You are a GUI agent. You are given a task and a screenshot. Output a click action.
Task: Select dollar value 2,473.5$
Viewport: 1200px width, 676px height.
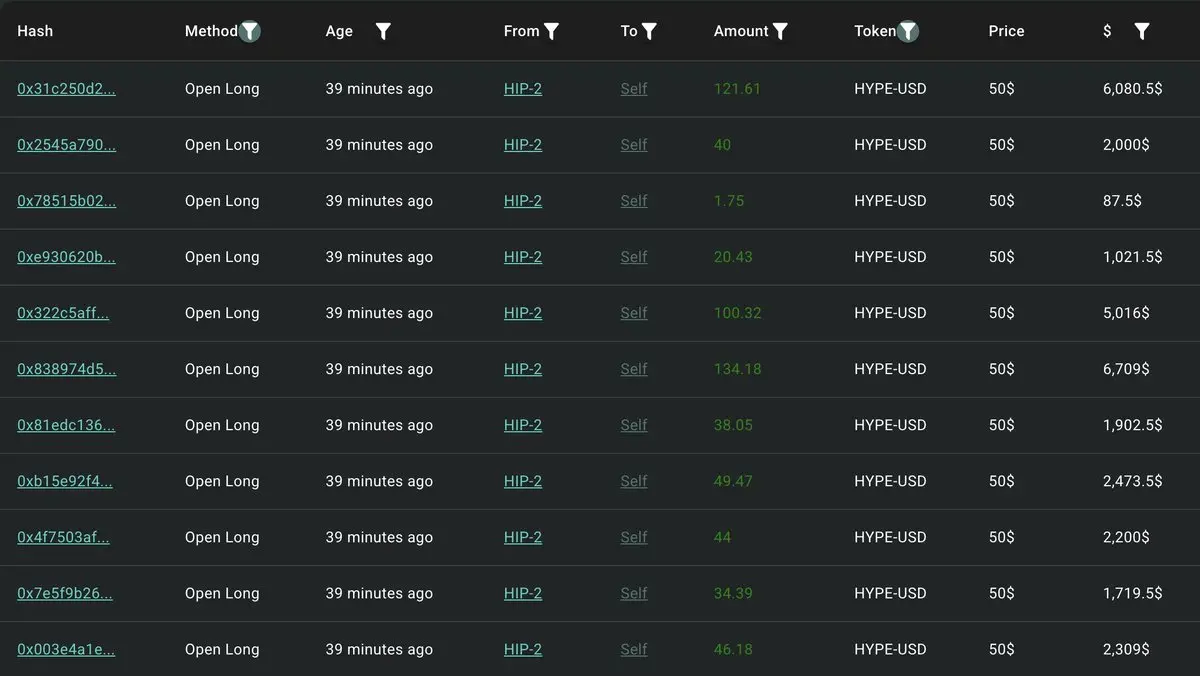click(1132, 481)
